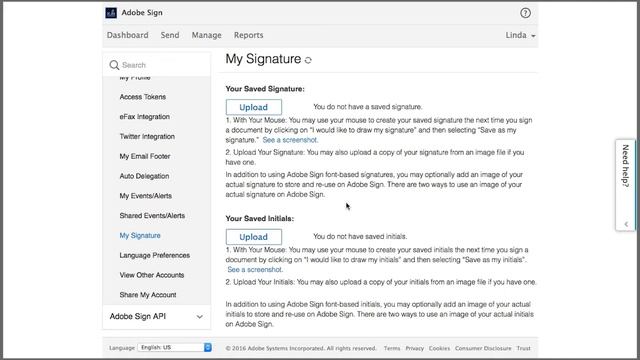Image resolution: width=640 pixels, height=360 pixels.
Task: Select My Signature in the sidebar
Action: point(140,236)
